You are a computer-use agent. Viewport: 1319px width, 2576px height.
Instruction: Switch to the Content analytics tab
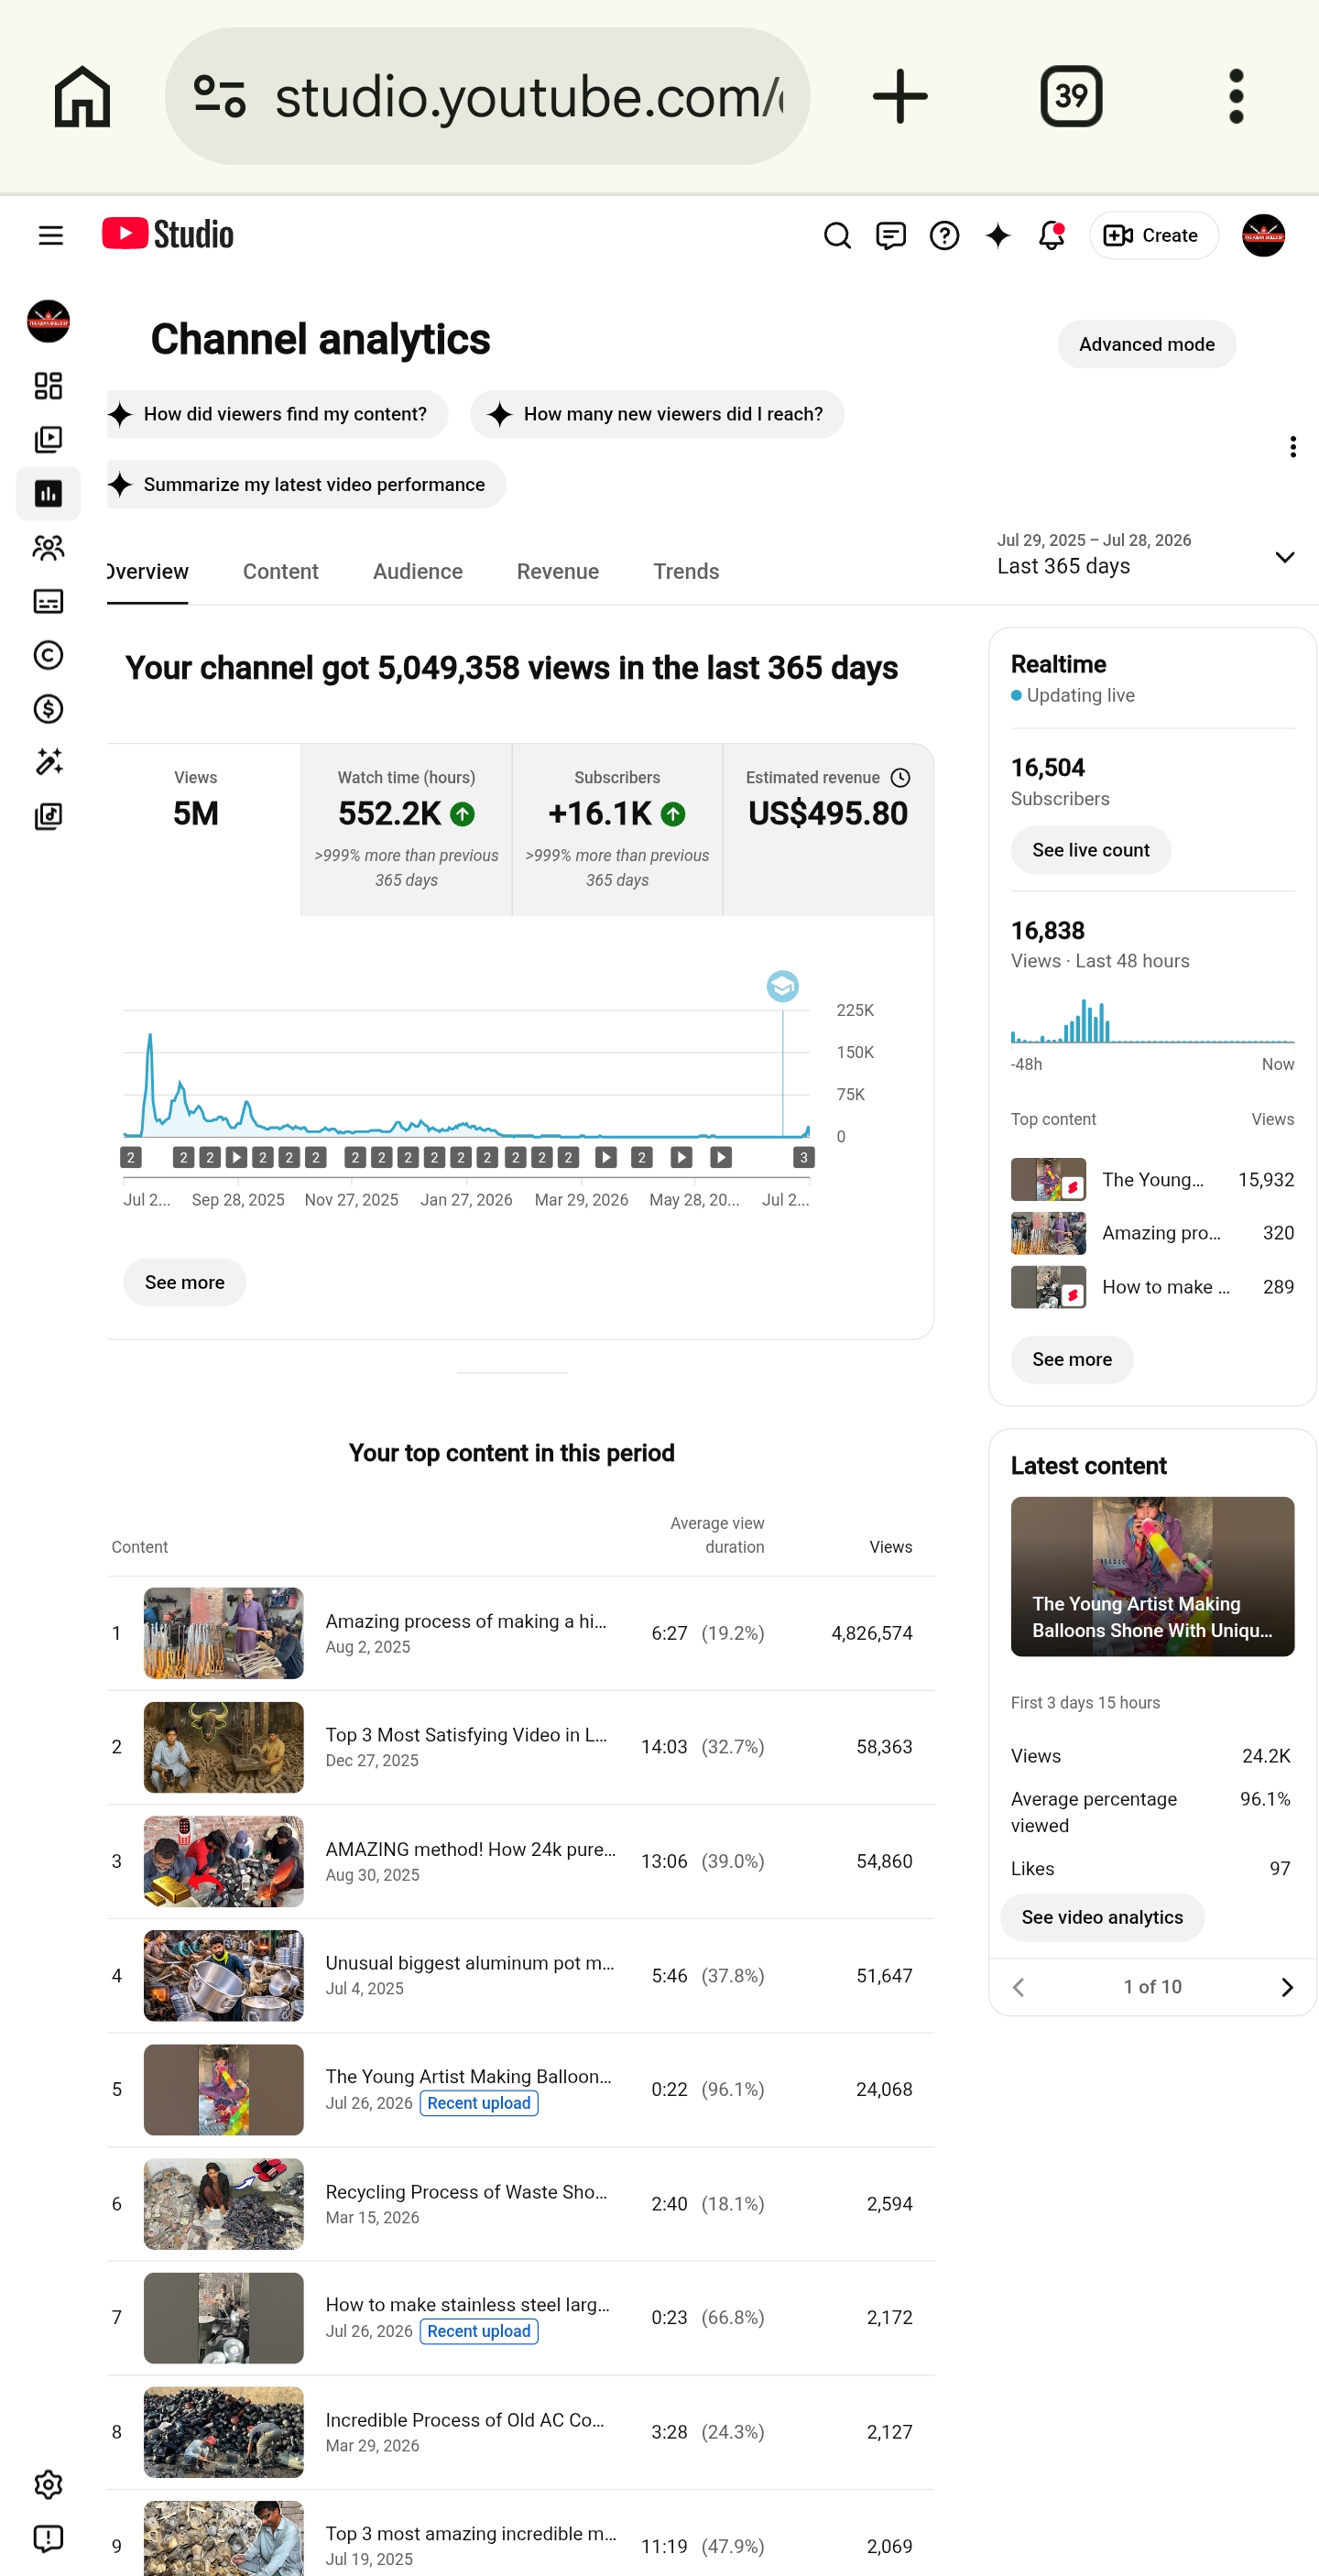[280, 572]
